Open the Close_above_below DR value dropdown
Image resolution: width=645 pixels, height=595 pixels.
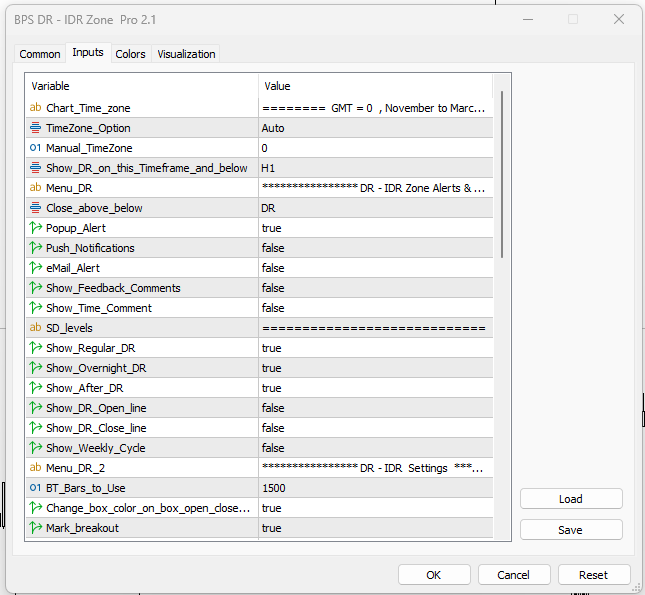pyautogui.click(x=375, y=208)
